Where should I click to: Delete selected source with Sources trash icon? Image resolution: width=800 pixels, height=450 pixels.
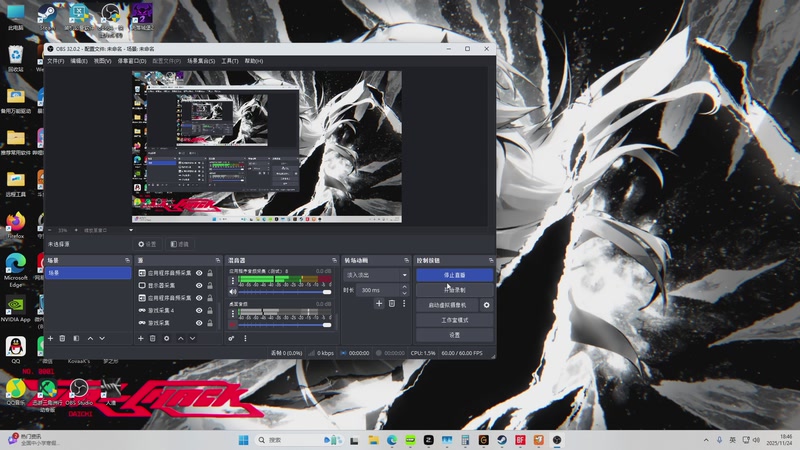[x=153, y=338]
